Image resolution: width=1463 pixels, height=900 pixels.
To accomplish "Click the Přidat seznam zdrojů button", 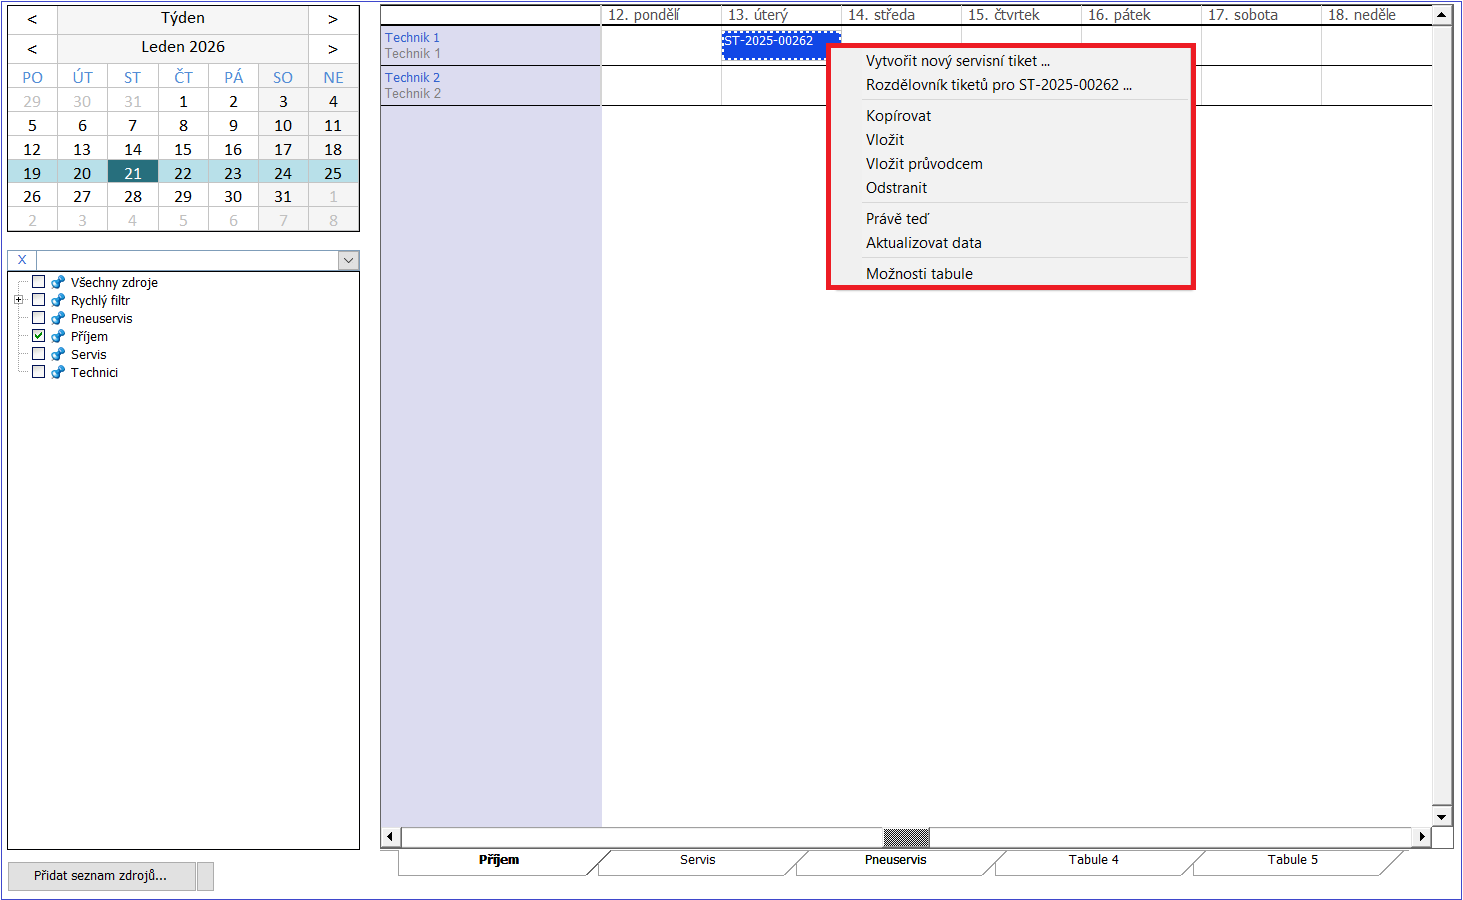I will (x=101, y=876).
